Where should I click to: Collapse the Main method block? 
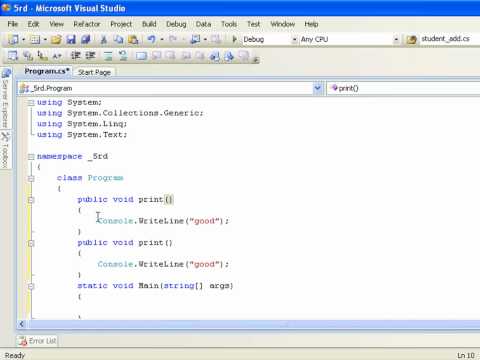[x=31, y=286]
